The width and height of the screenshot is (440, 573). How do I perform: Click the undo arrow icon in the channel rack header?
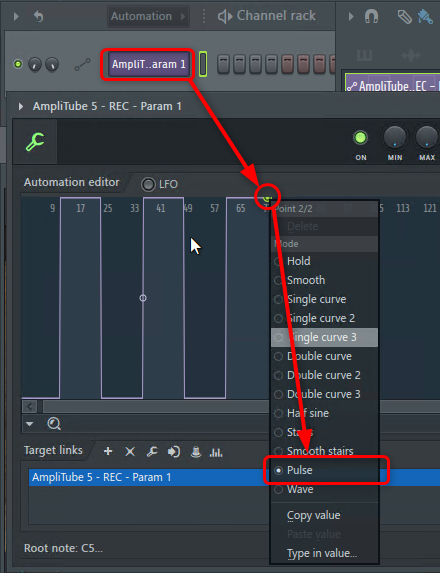click(x=39, y=16)
